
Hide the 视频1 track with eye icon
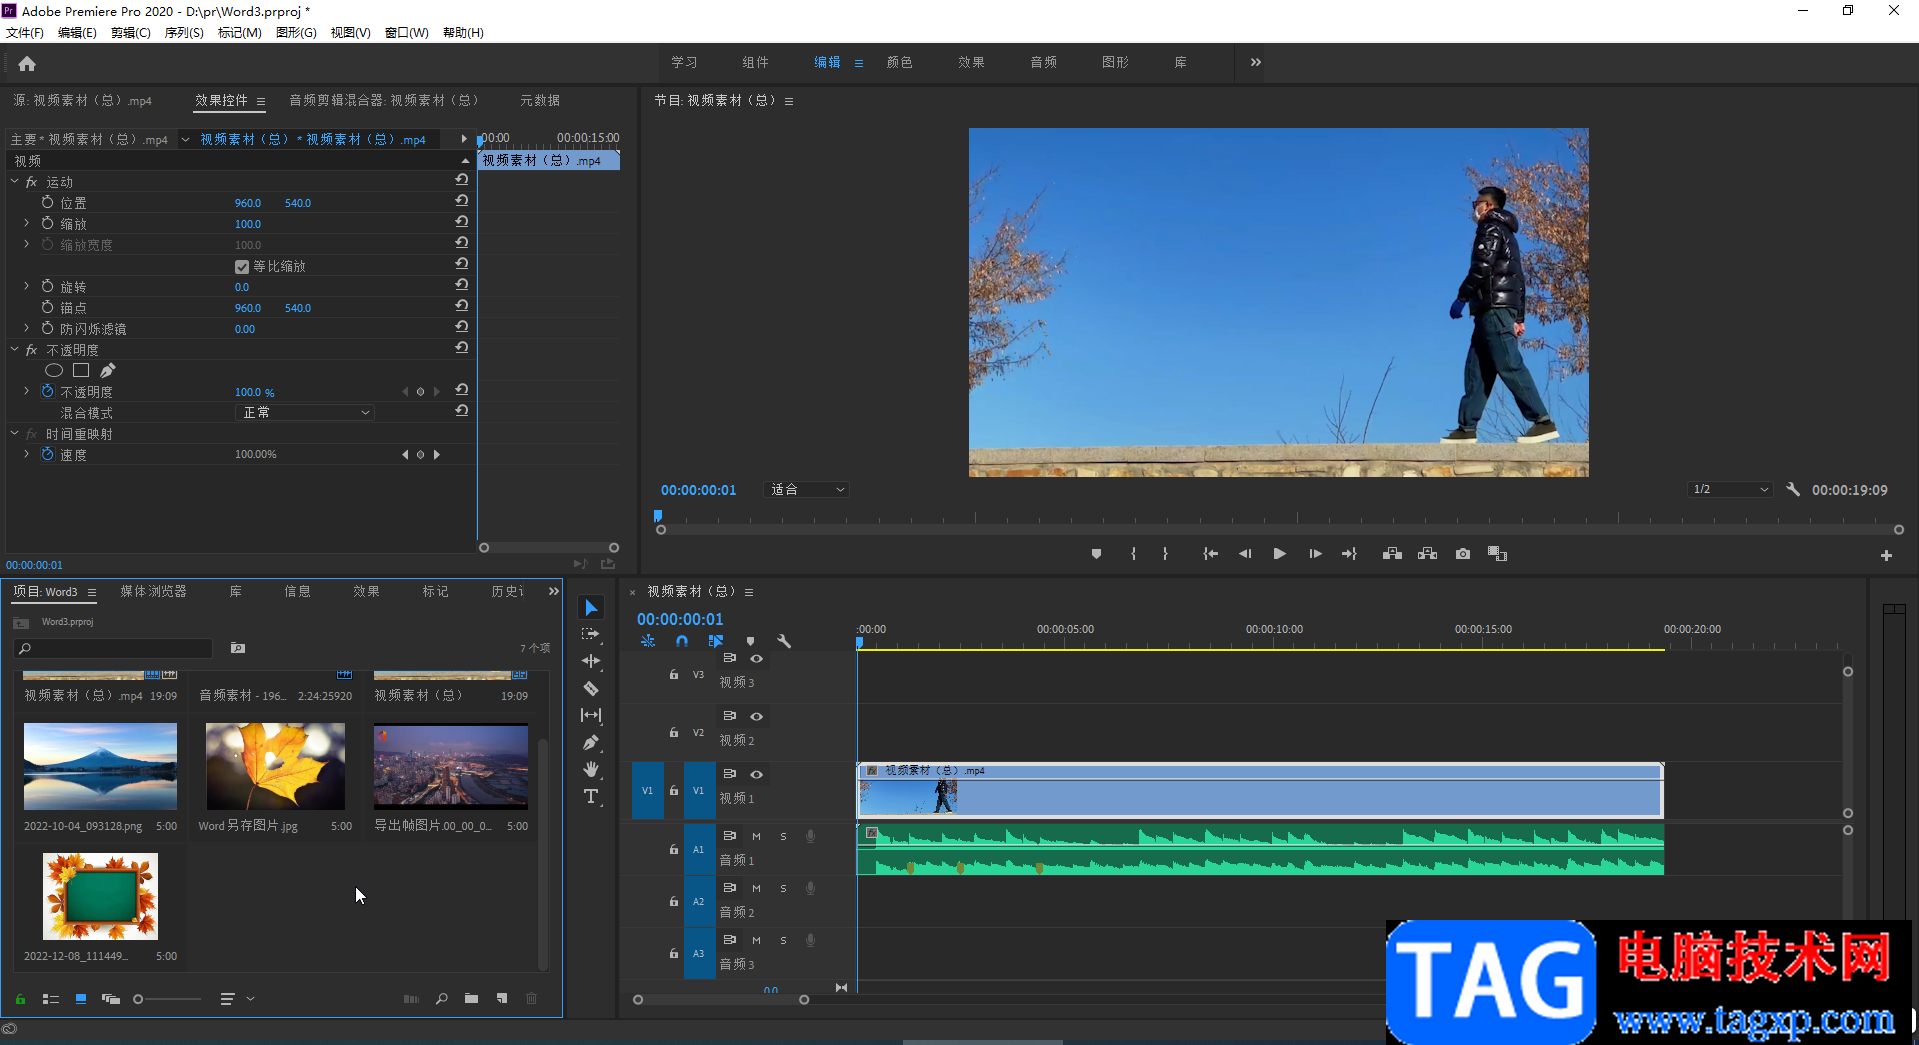pyautogui.click(x=757, y=774)
